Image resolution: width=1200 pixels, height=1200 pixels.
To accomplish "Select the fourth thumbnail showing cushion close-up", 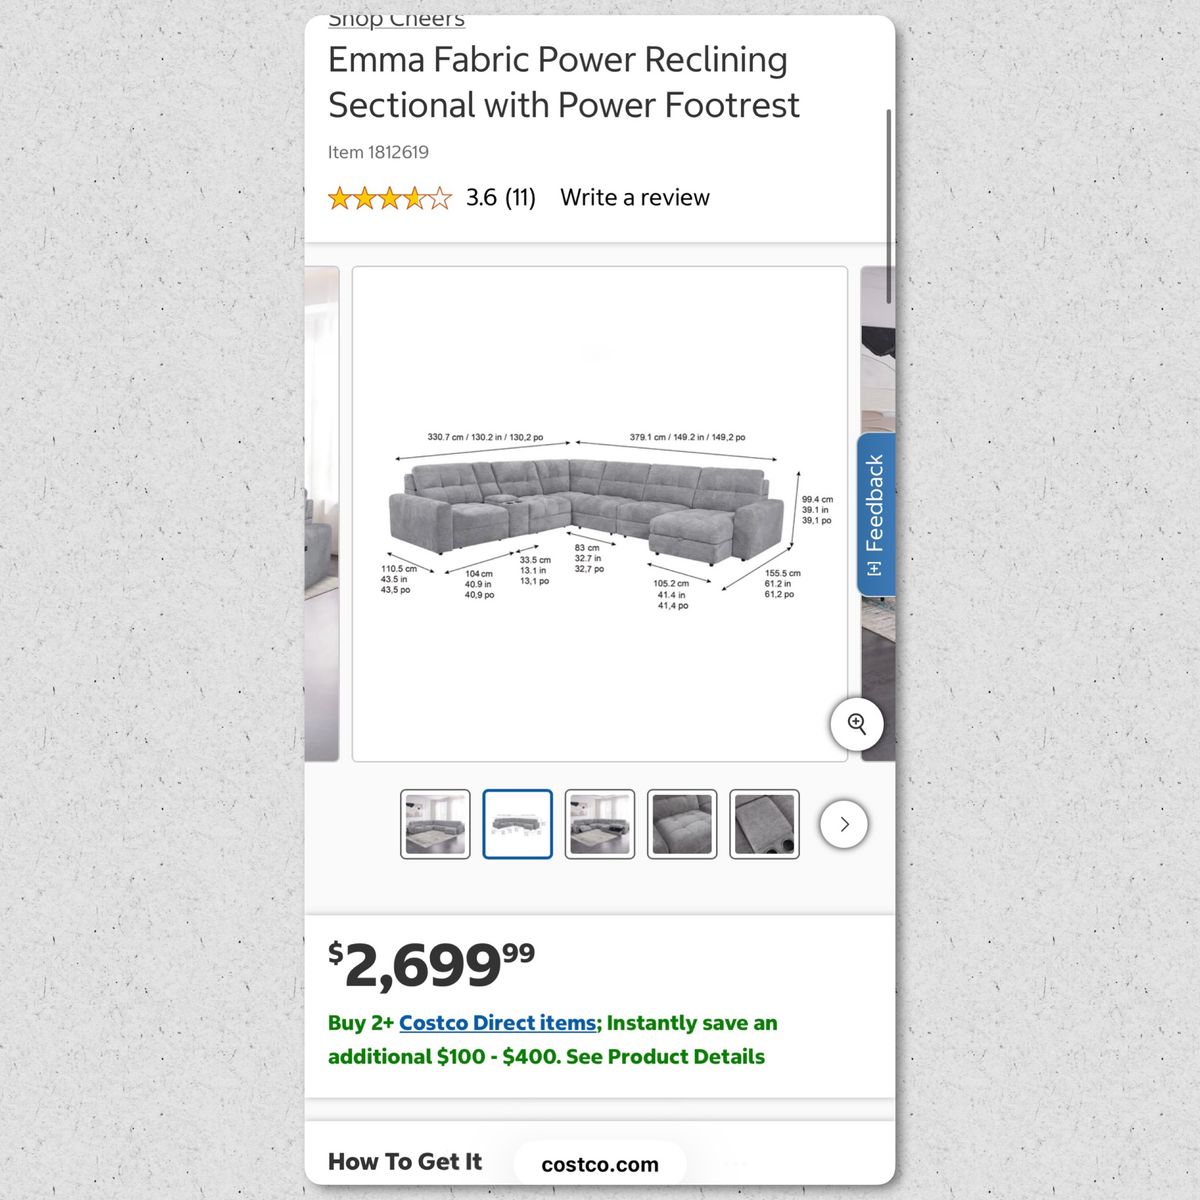I will click(682, 825).
